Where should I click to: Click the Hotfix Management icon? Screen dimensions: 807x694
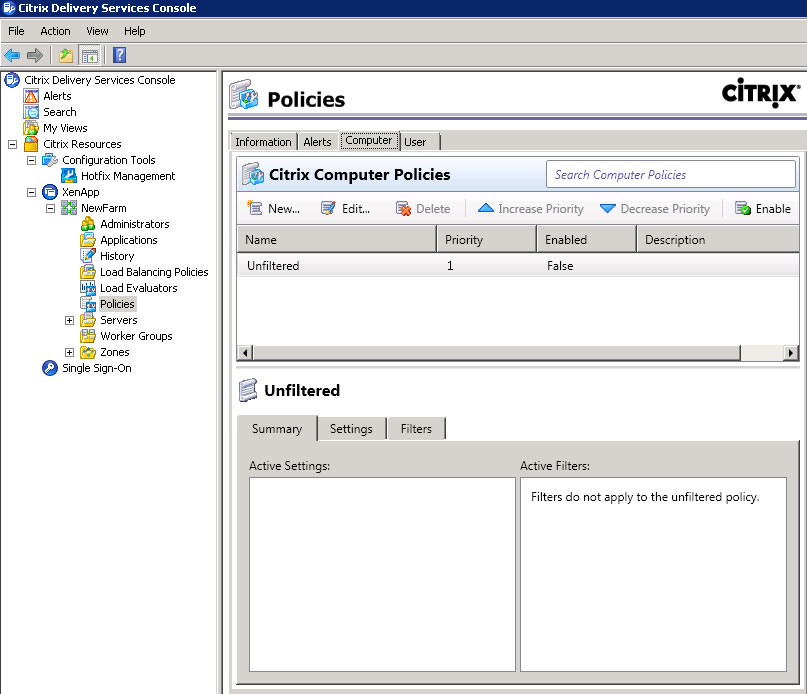click(x=69, y=176)
